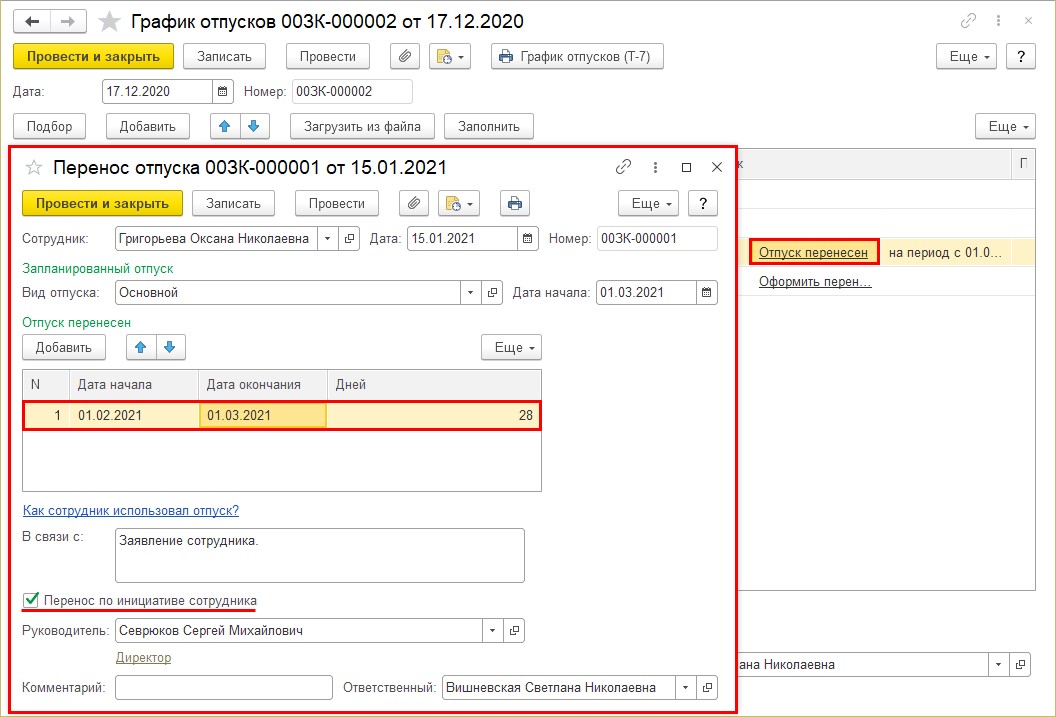Print График отпусков (Т-7) form
Viewport: 1056px width, 717px height.
[x=577, y=57]
